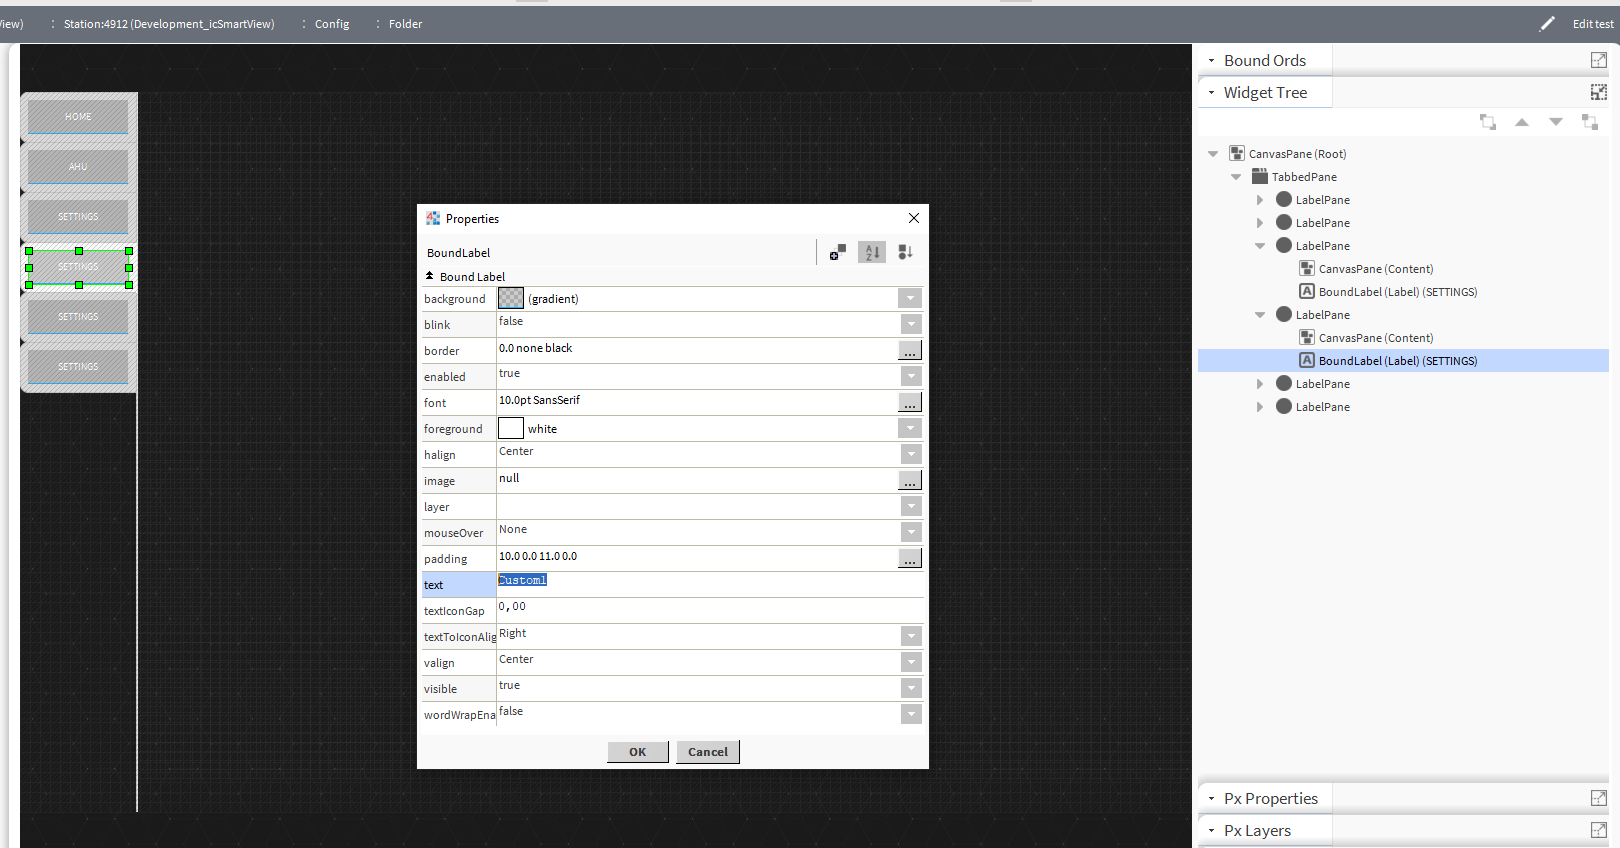Image resolution: width=1620 pixels, height=848 pixels.
Task: Click the pencil edit icon
Action: tap(1547, 23)
